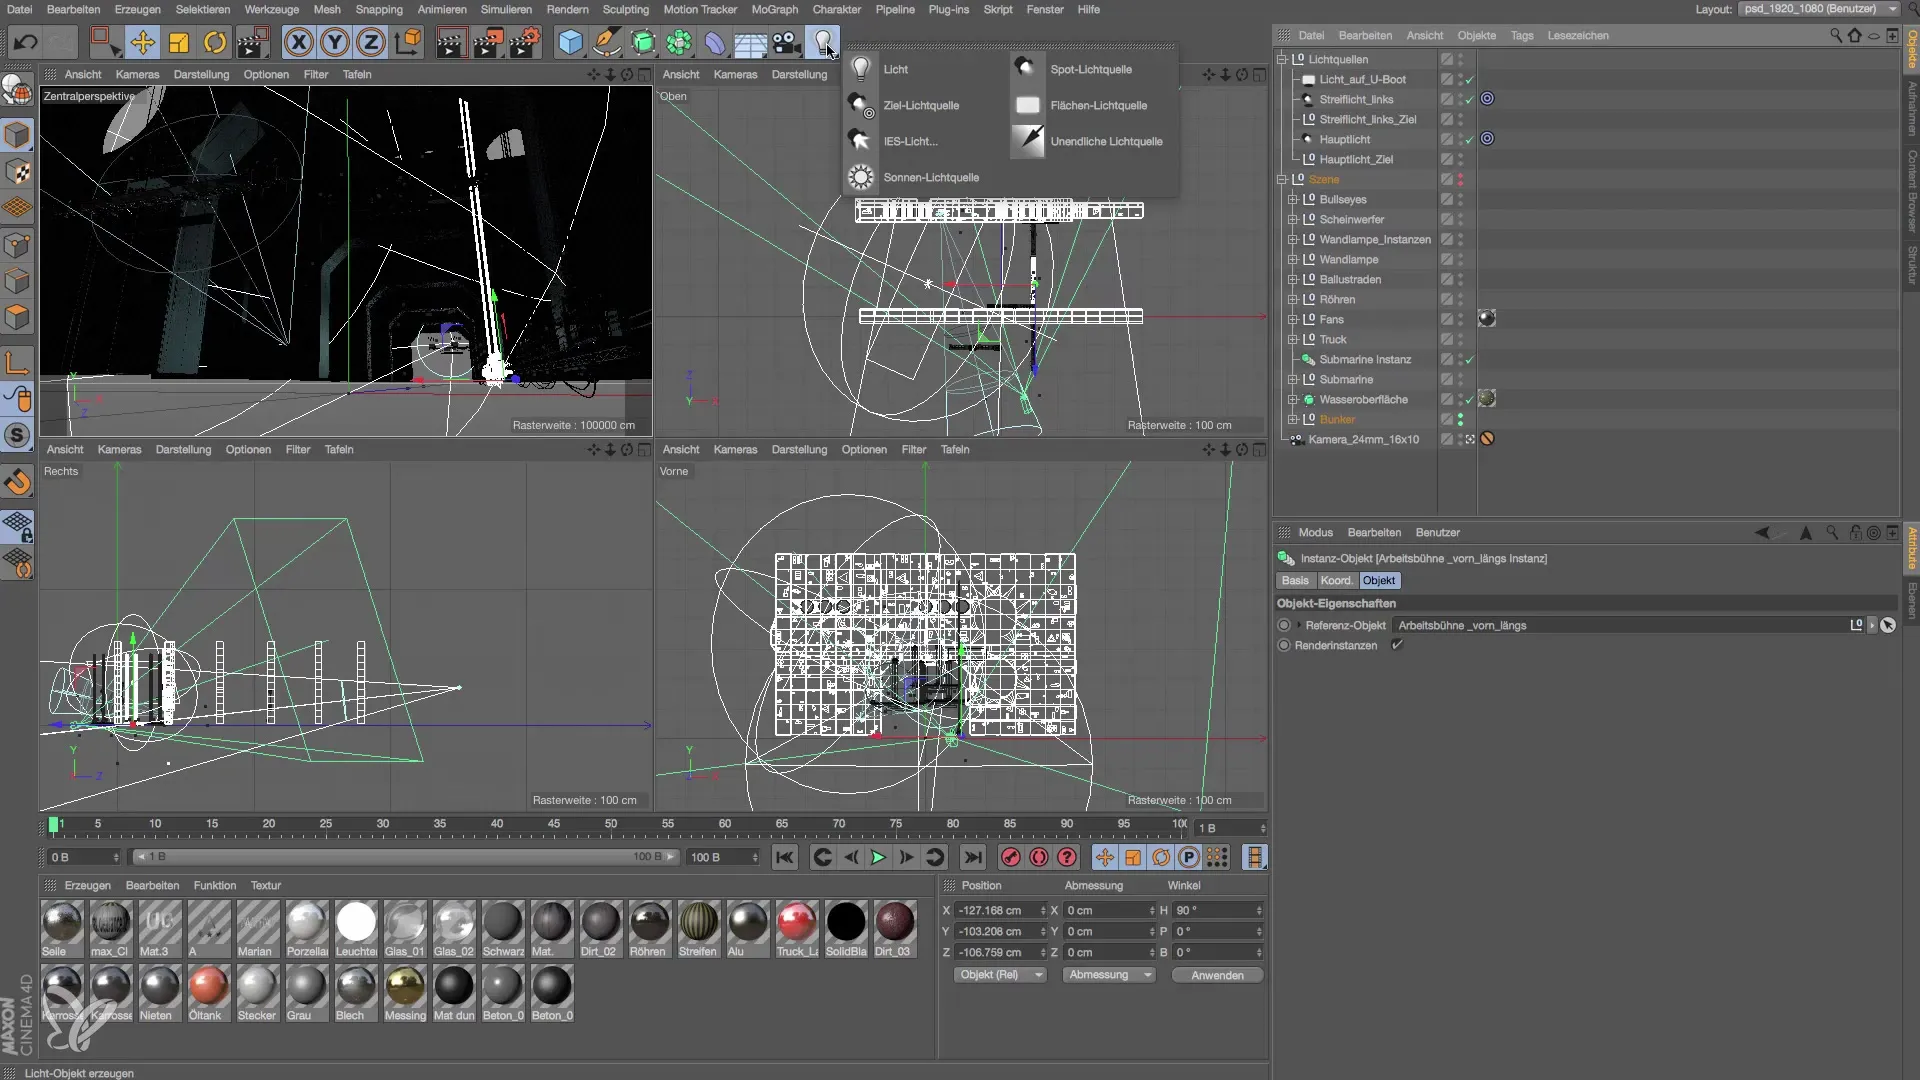Click the camera object icon in toolbar

tap(787, 43)
